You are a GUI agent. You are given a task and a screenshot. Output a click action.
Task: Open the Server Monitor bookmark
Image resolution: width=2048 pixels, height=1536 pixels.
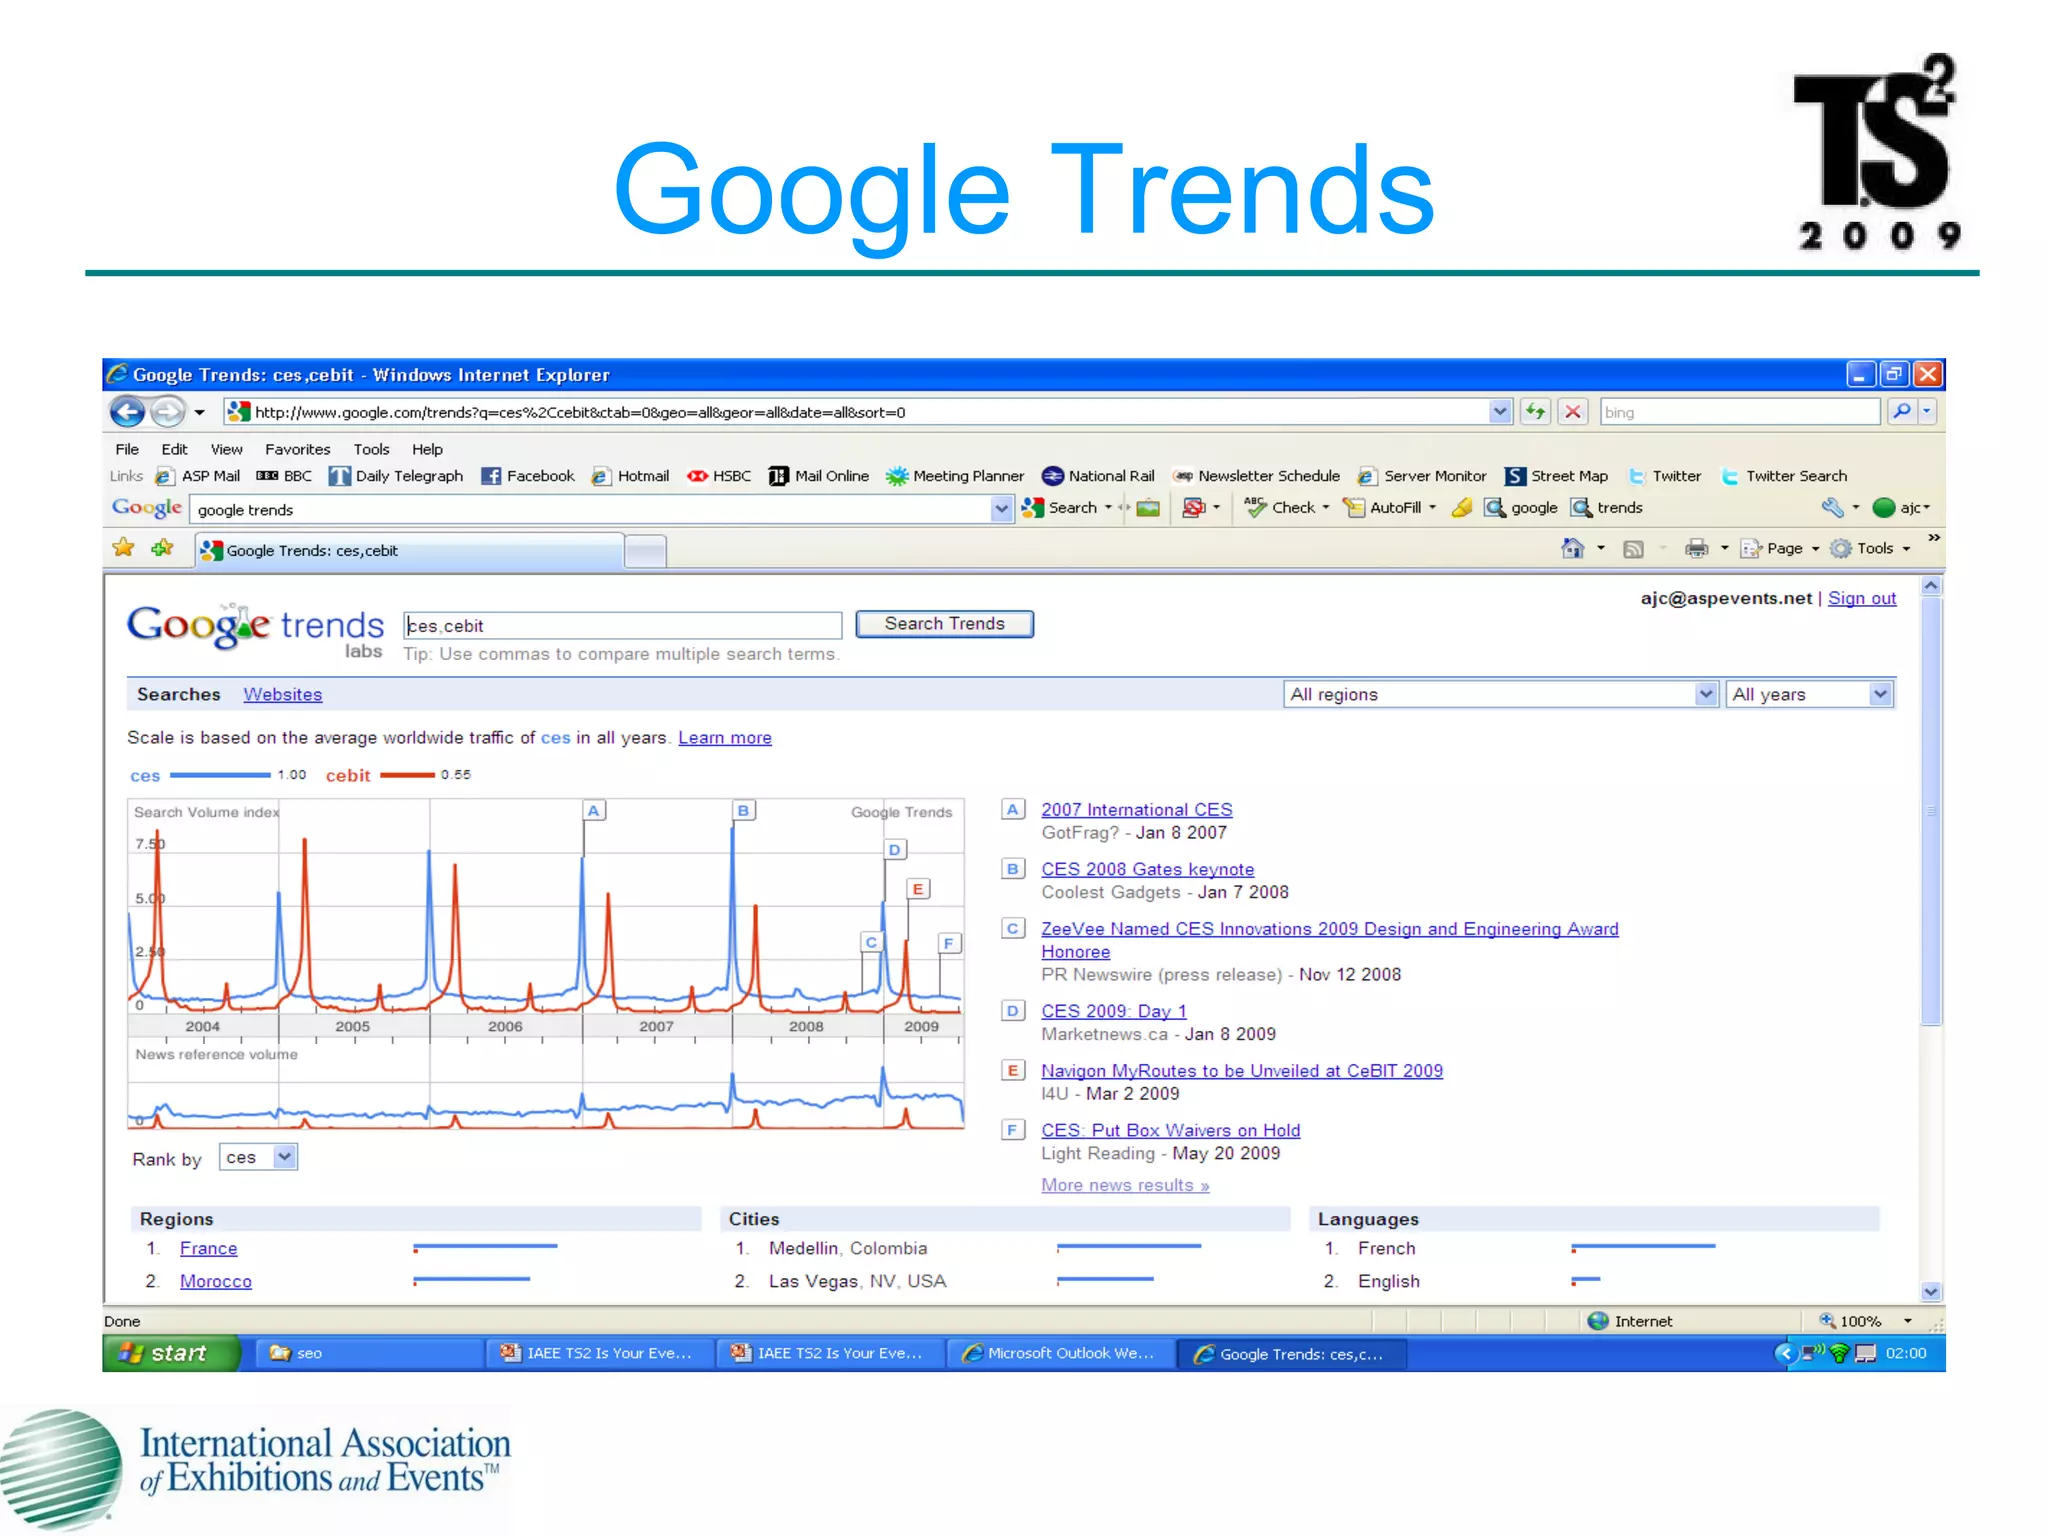click(x=1422, y=476)
